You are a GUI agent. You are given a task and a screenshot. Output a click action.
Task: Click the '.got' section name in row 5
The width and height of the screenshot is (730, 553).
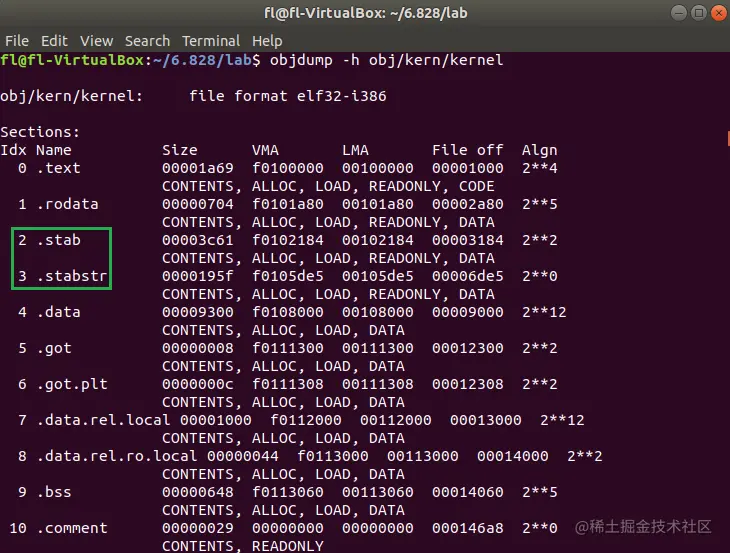tap(54, 348)
